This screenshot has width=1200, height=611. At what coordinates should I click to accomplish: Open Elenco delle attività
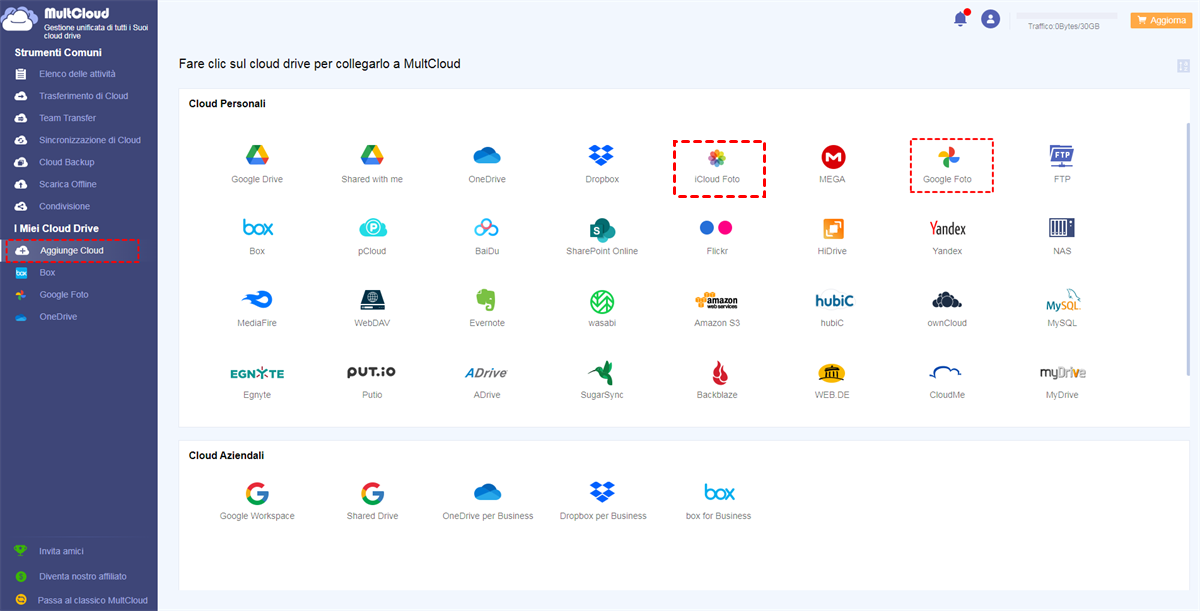[78, 74]
